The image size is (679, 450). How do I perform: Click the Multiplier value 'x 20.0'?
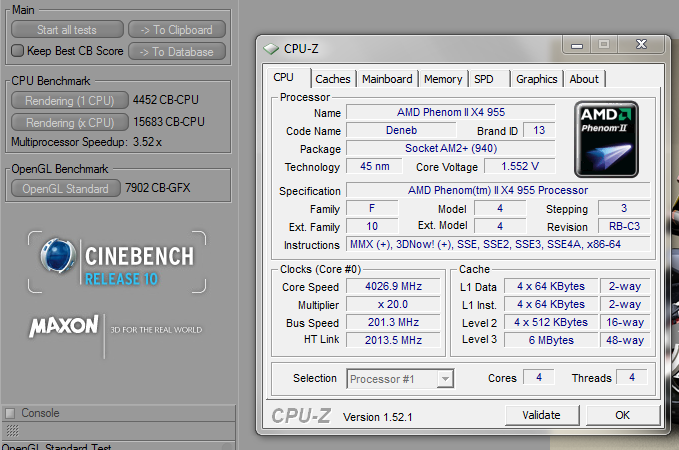(x=394, y=304)
